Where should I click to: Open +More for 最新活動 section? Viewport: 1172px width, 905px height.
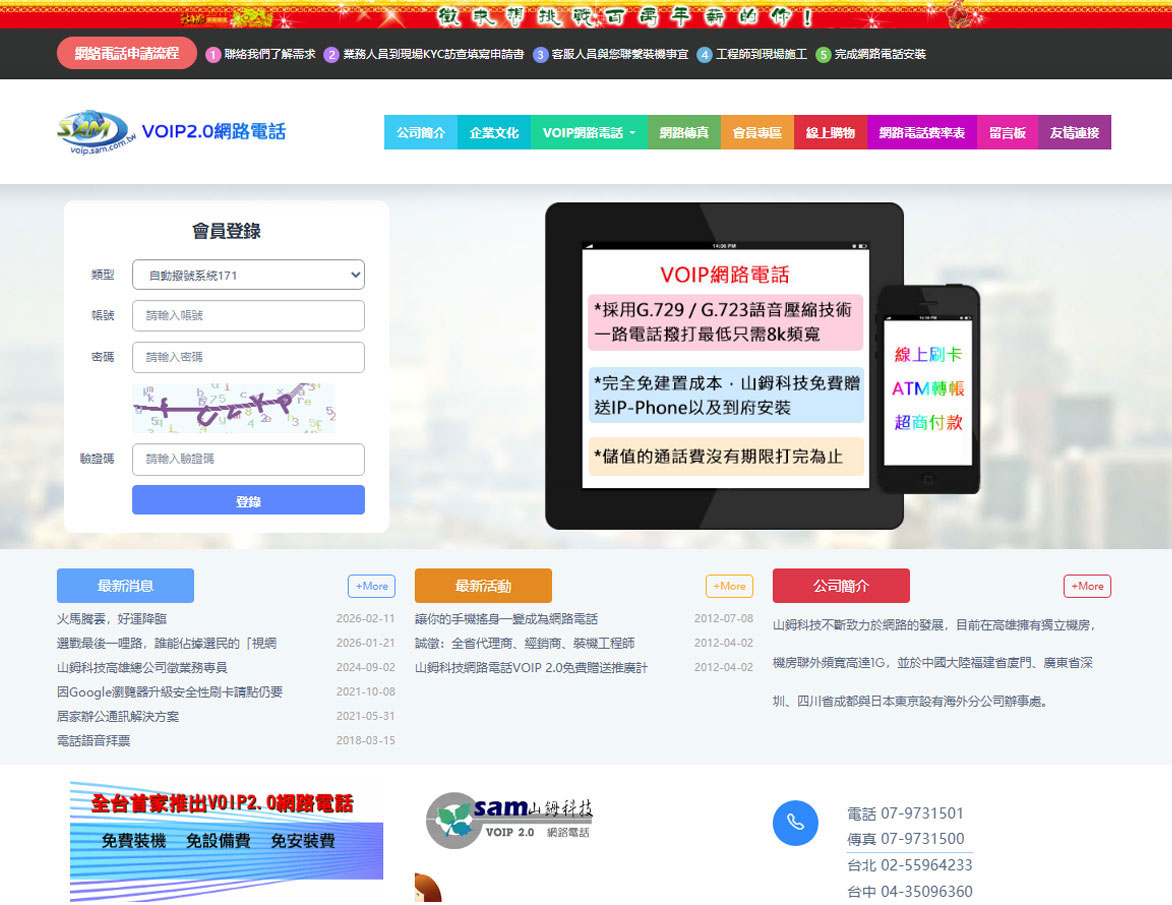729,586
